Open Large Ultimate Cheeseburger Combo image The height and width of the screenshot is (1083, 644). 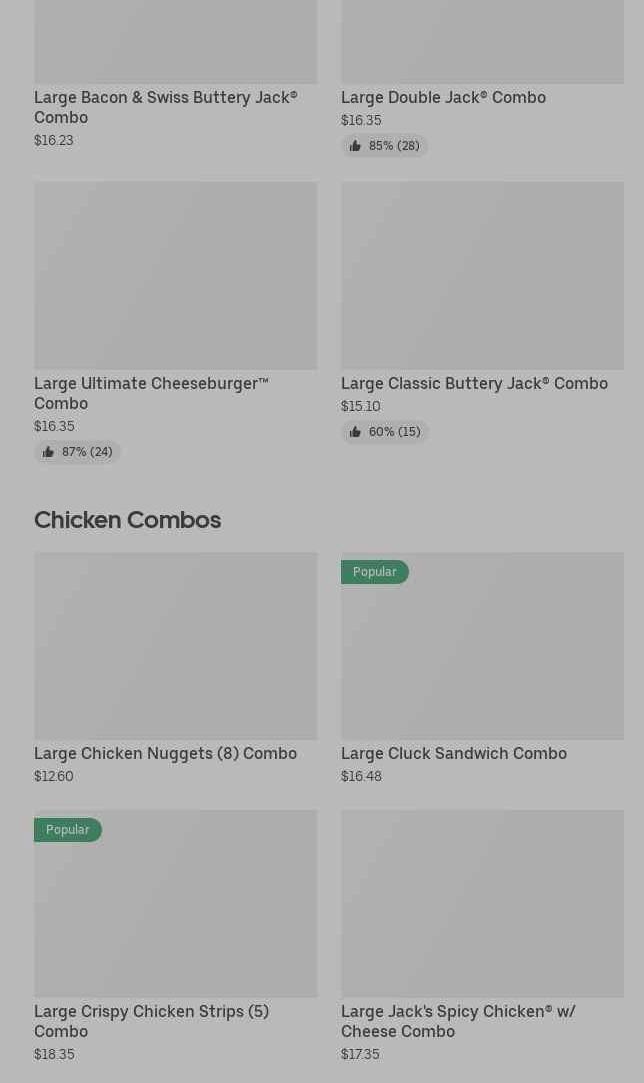click(x=175, y=276)
